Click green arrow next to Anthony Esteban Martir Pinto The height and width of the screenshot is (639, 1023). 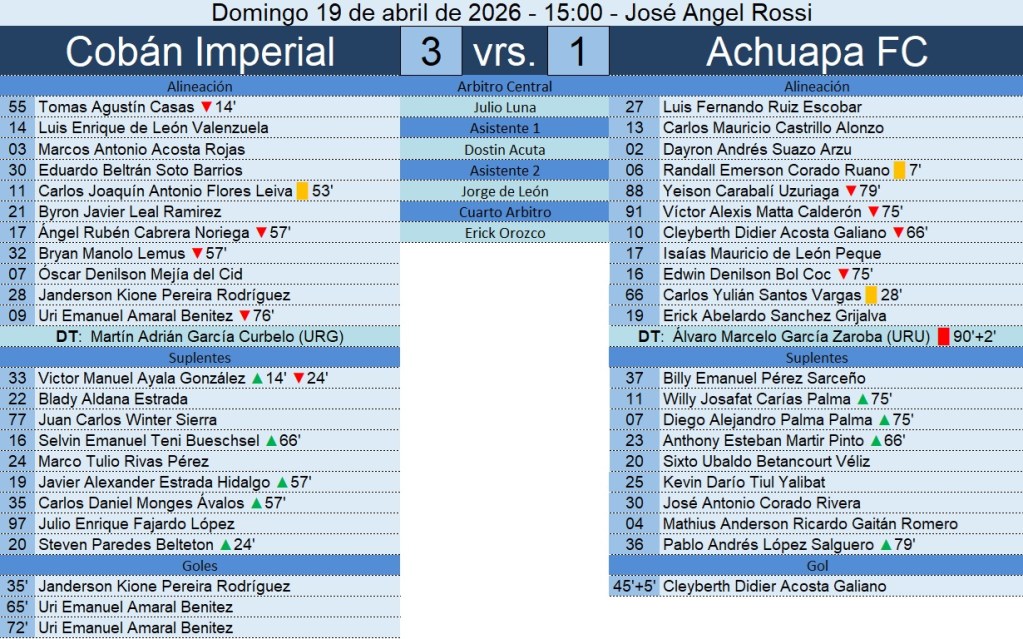click(x=876, y=441)
